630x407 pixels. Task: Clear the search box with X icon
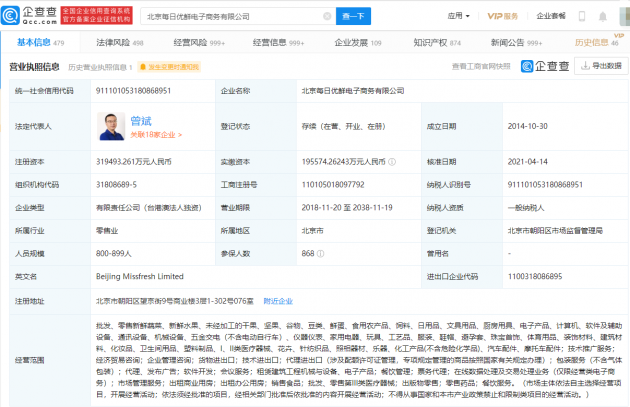[327, 16]
